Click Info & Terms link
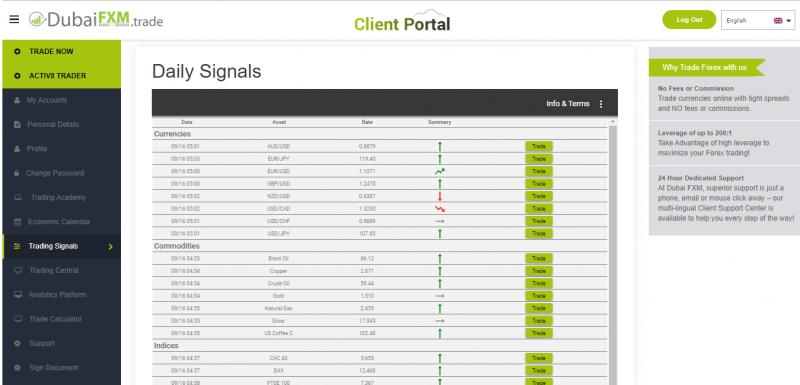Image resolution: width=800 pixels, height=385 pixels. click(x=568, y=104)
